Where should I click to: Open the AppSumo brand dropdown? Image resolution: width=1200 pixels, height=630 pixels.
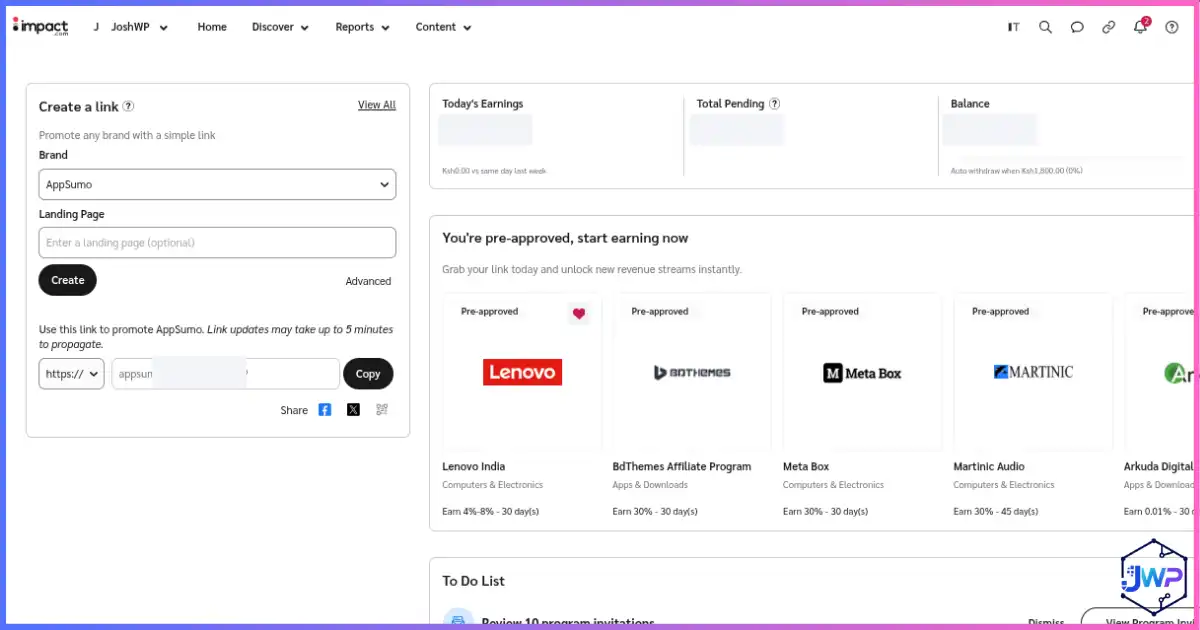coord(217,184)
